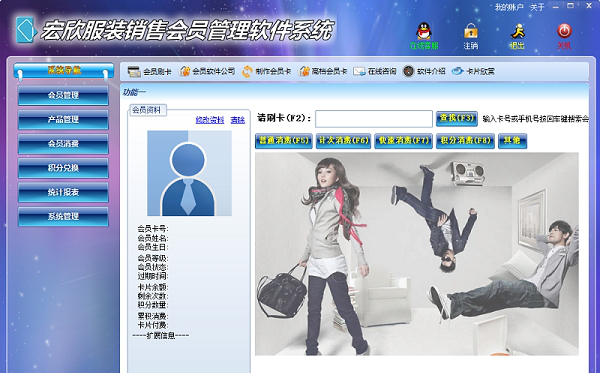Click the 扩展信息 separator text
The width and height of the screenshot is (600, 387).
tap(161, 335)
